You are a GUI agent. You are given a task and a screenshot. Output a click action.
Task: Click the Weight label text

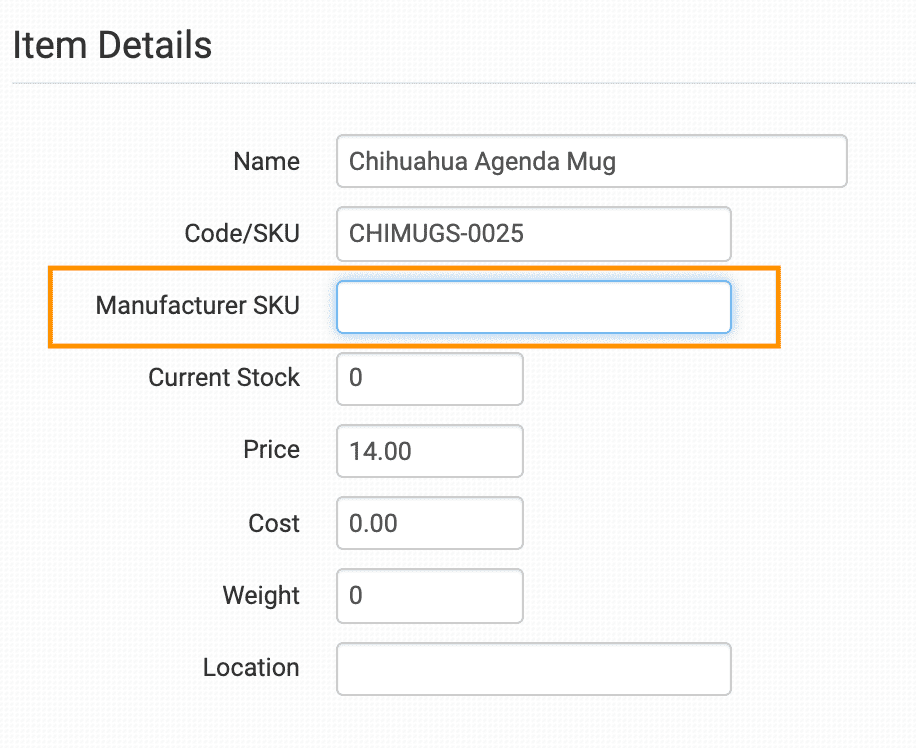pos(261,596)
